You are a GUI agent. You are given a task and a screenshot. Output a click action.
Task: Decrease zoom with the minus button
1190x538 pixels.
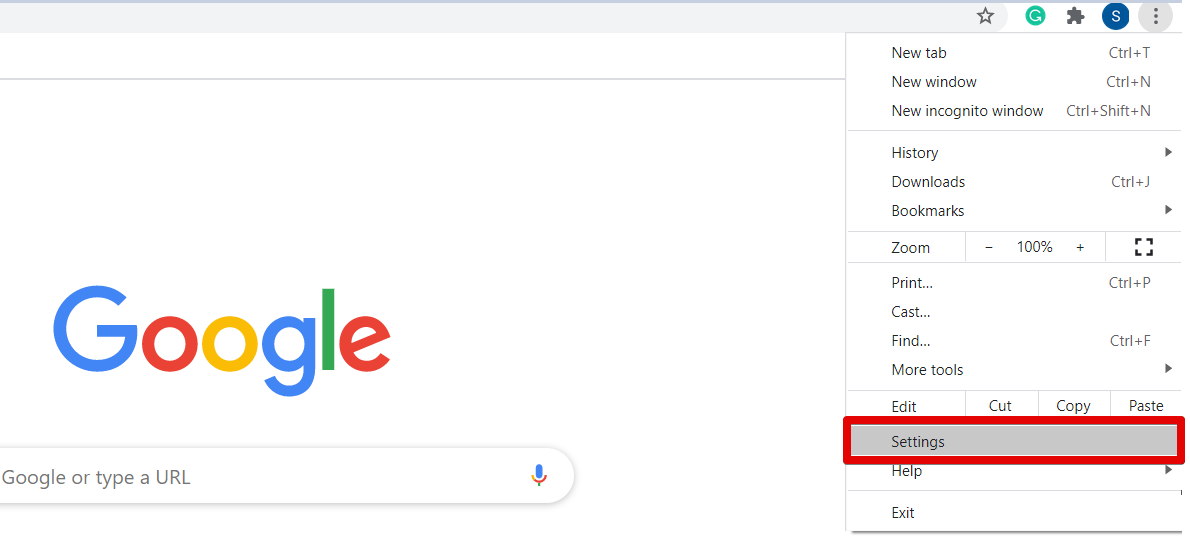click(x=989, y=247)
